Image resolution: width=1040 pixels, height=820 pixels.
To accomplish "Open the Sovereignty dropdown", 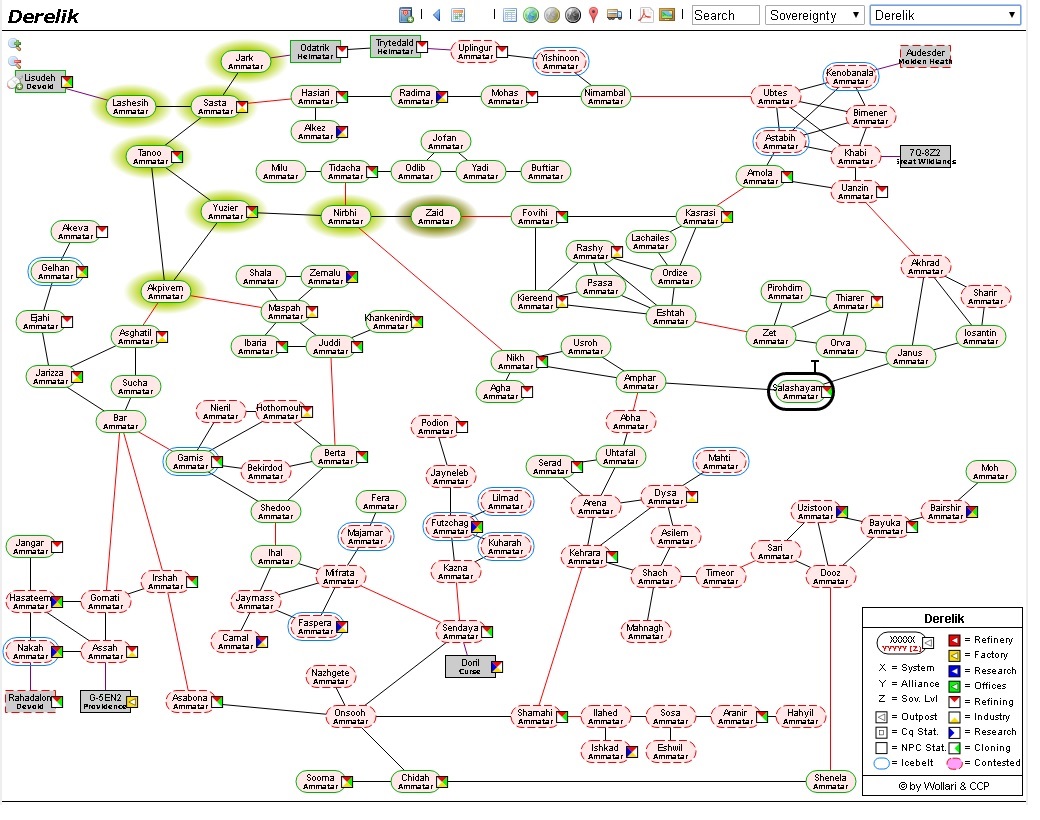I will coord(814,15).
